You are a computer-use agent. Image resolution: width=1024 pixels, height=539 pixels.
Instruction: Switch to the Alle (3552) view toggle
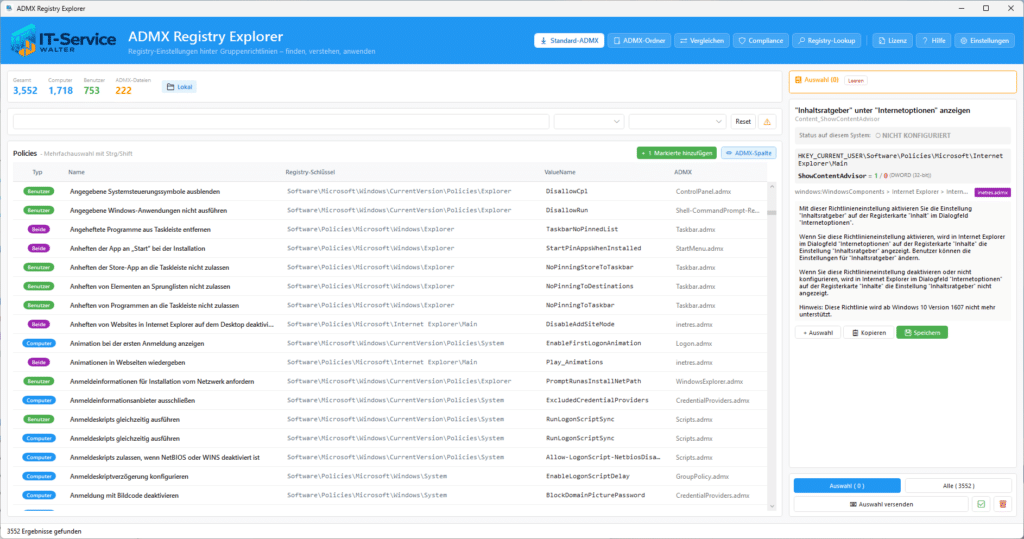coord(958,485)
